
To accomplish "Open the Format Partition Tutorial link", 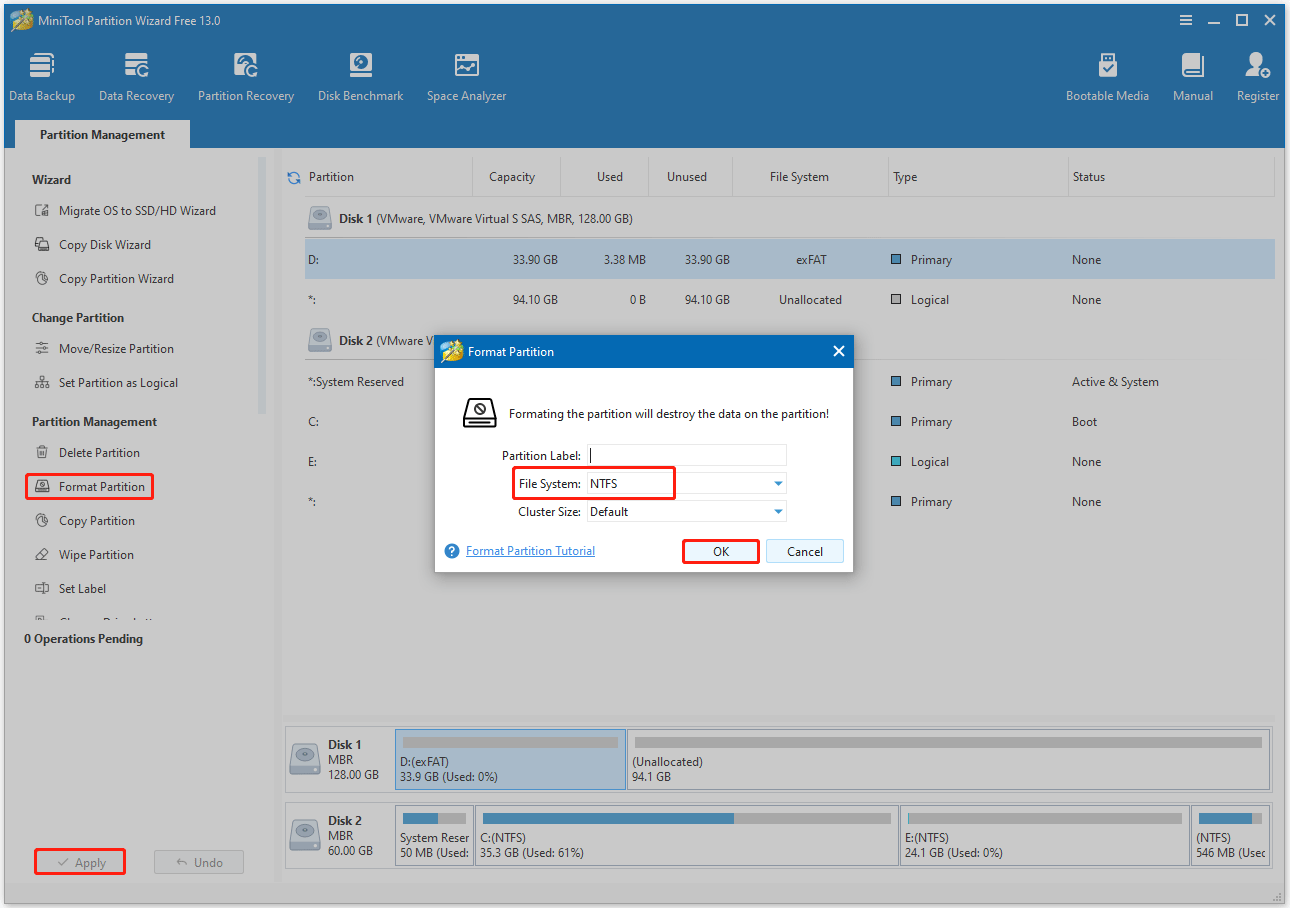I will tap(530, 550).
